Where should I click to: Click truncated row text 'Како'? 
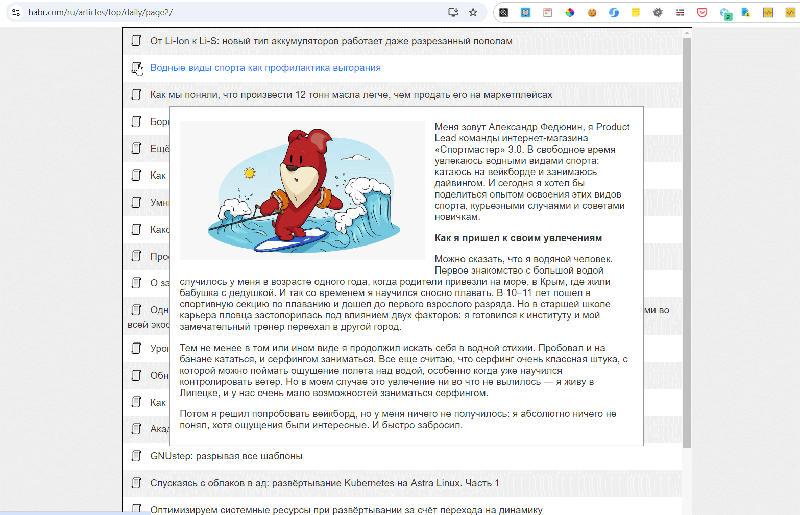(159, 230)
